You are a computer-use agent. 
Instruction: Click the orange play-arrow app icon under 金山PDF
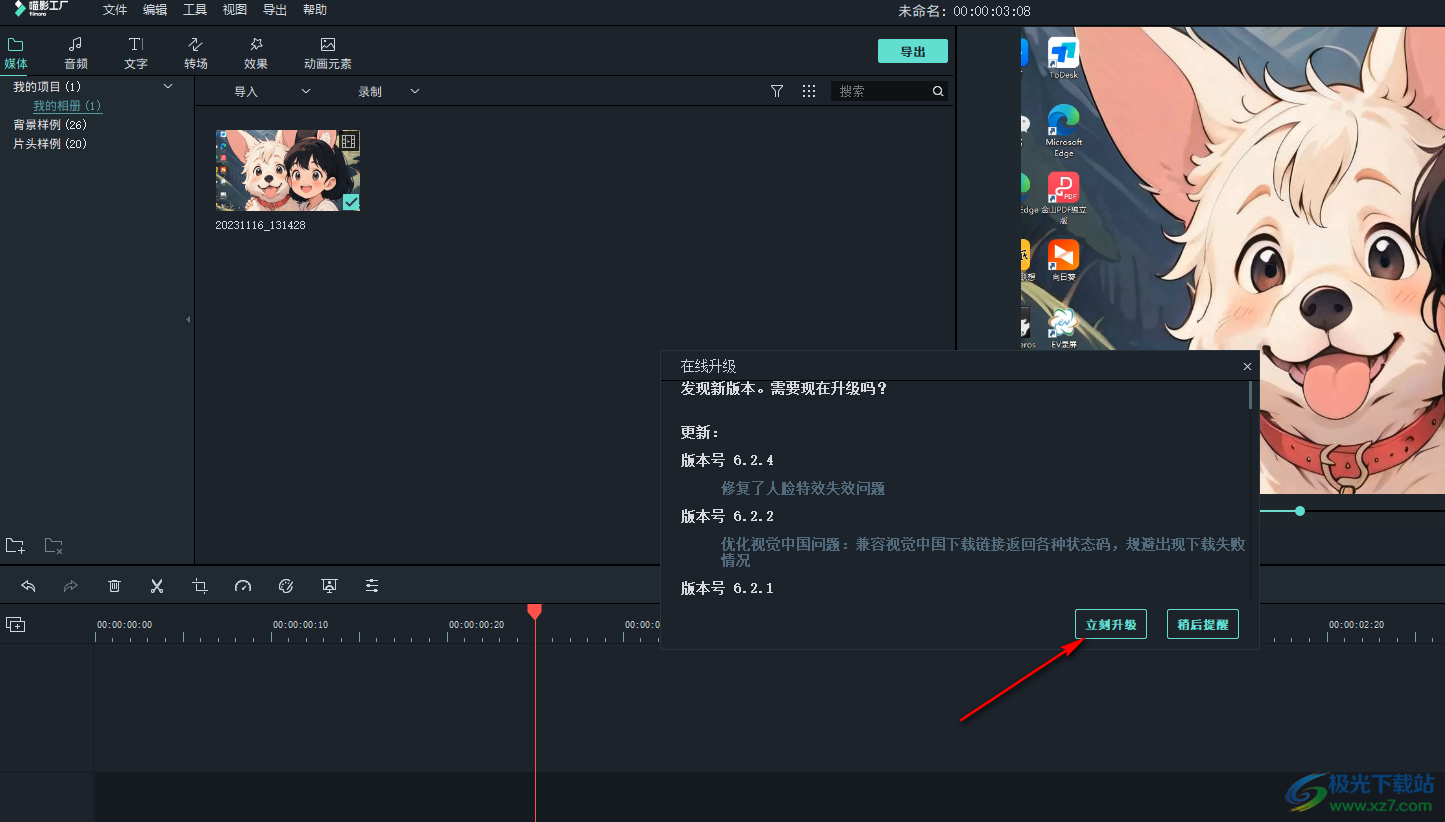(x=1063, y=260)
